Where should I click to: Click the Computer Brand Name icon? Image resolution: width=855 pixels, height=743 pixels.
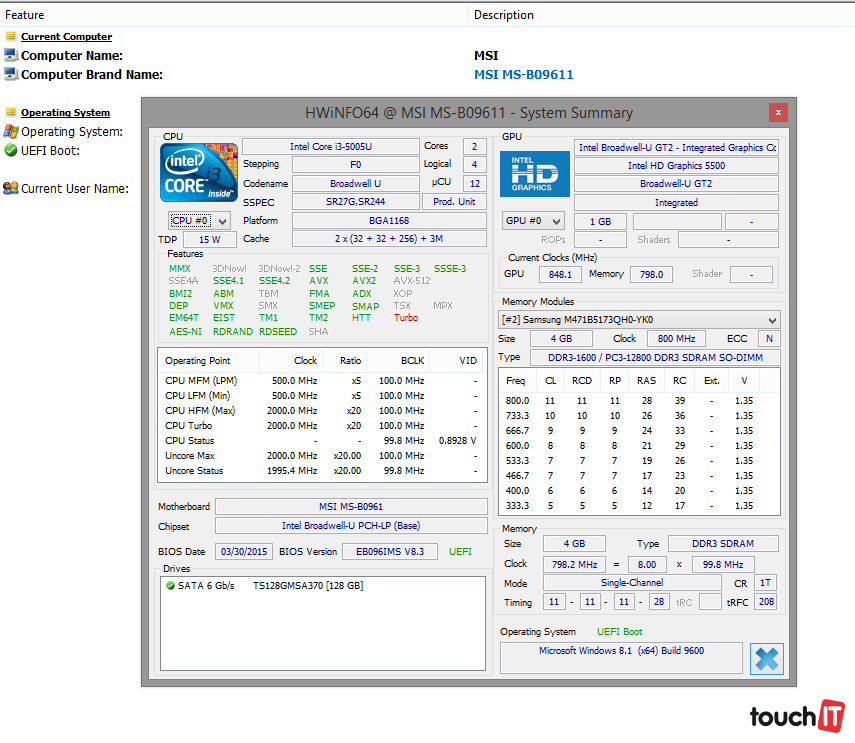(x=11, y=74)
